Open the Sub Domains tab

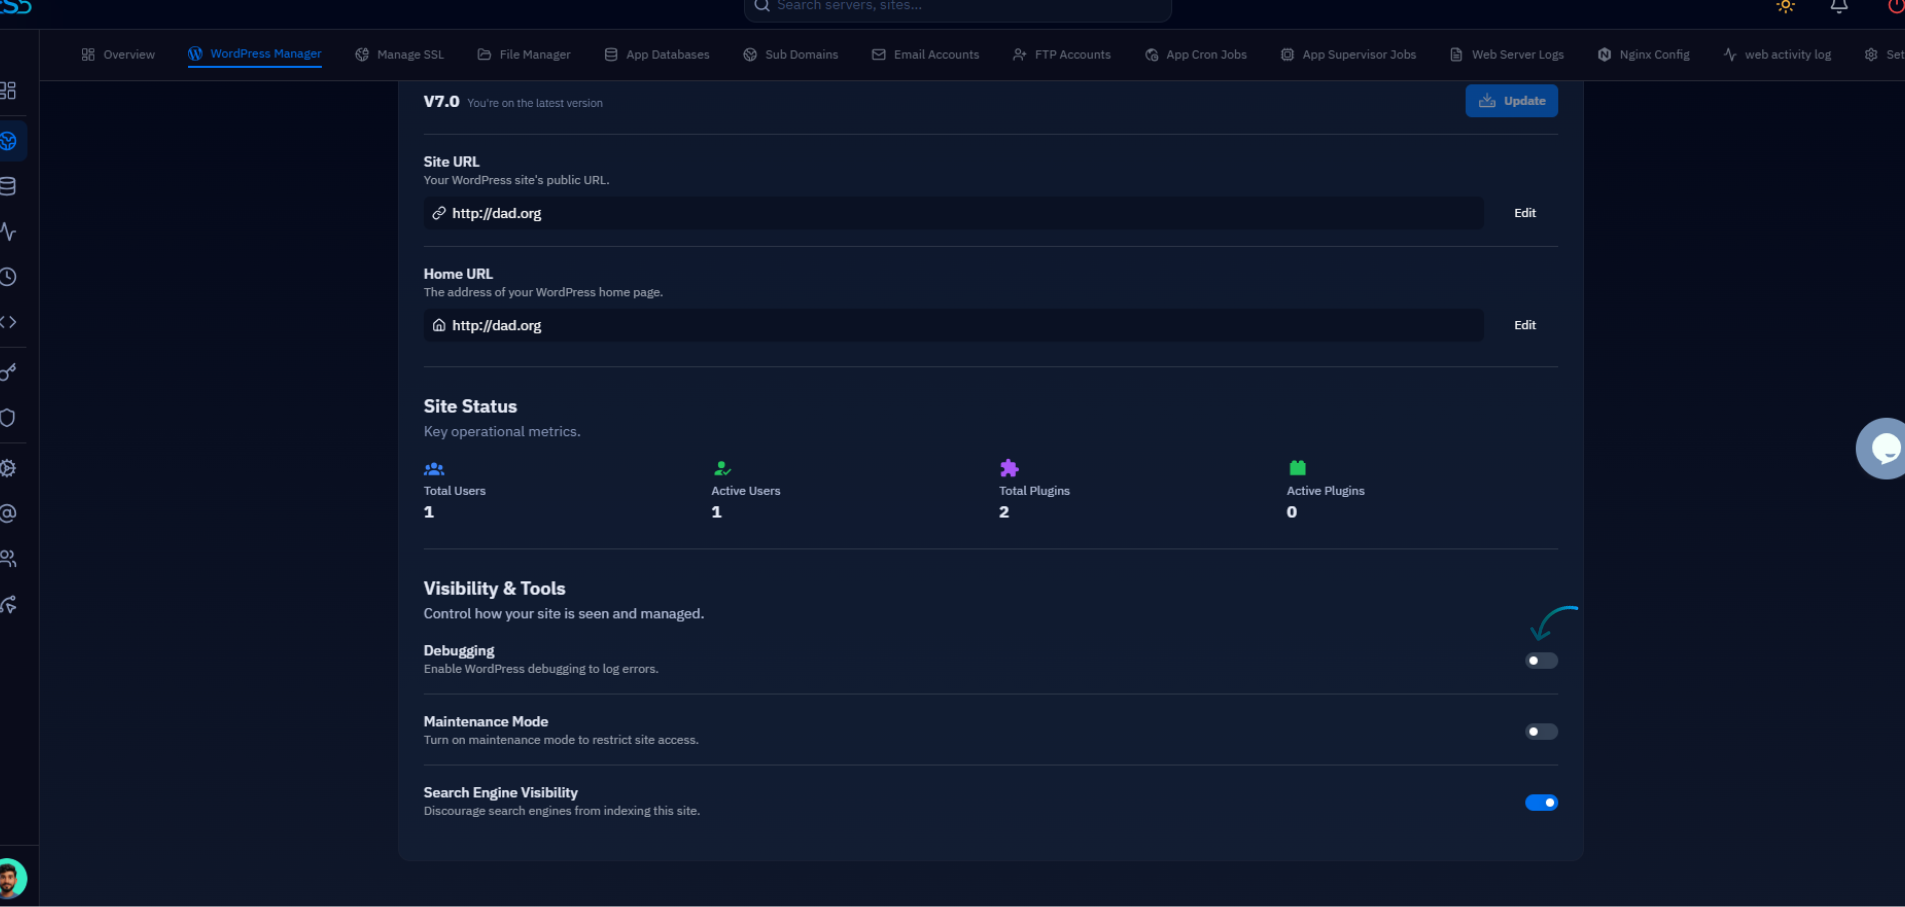click(790, 55)
